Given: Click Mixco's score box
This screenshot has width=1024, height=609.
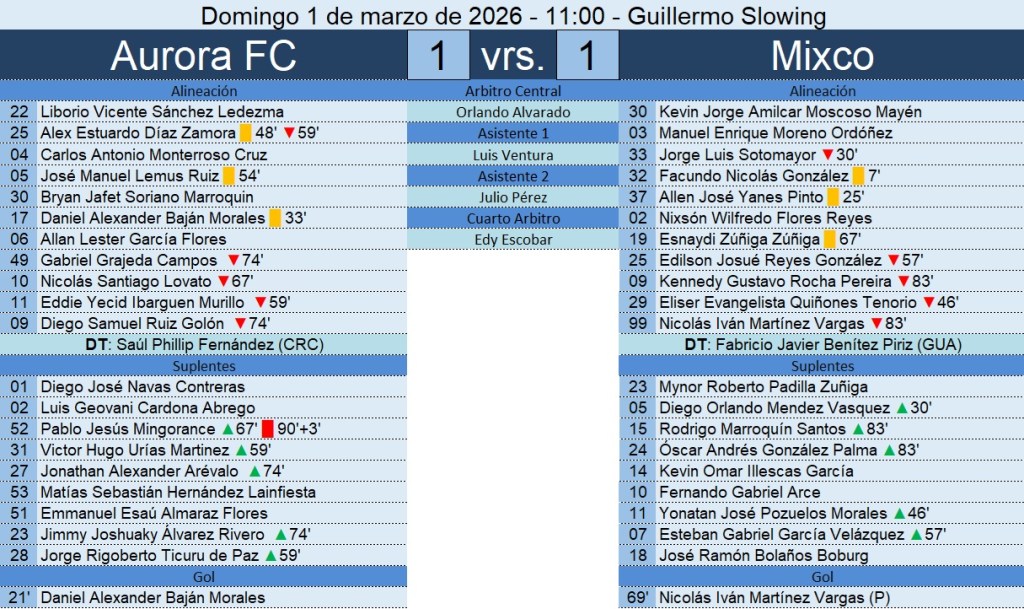Looking at the screenshot, I should [x=587, y=56].
